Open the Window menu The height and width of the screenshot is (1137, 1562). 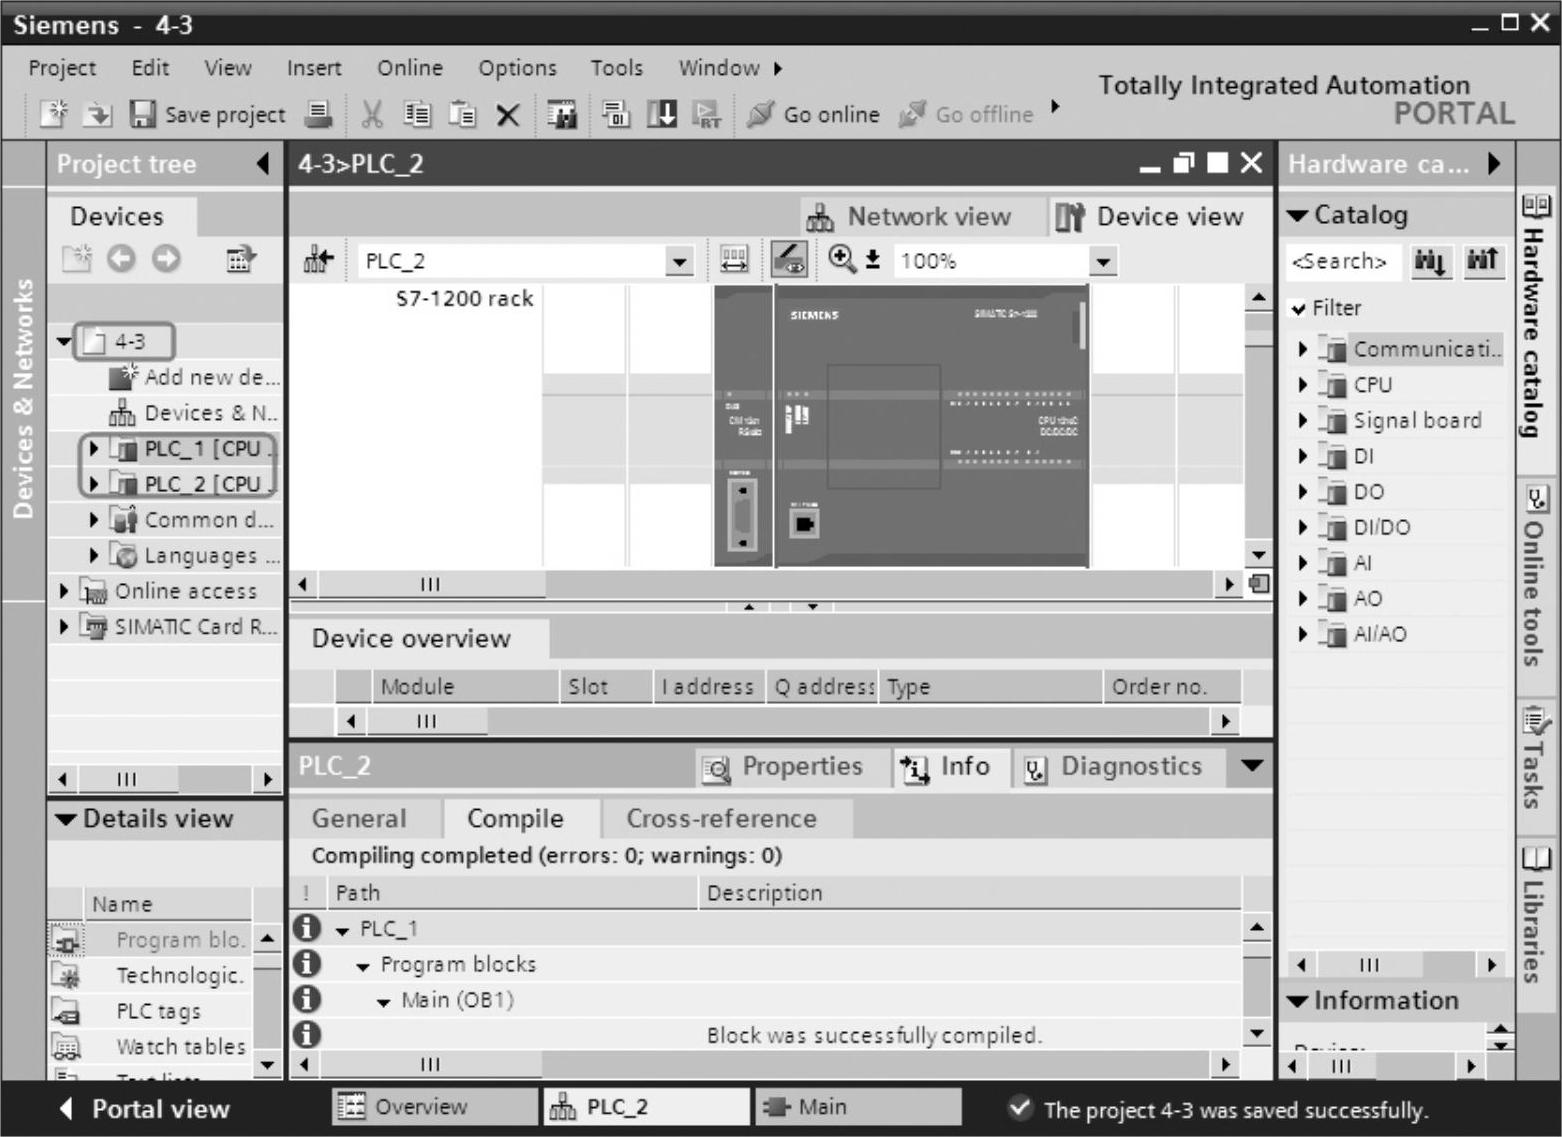point(719,68)
